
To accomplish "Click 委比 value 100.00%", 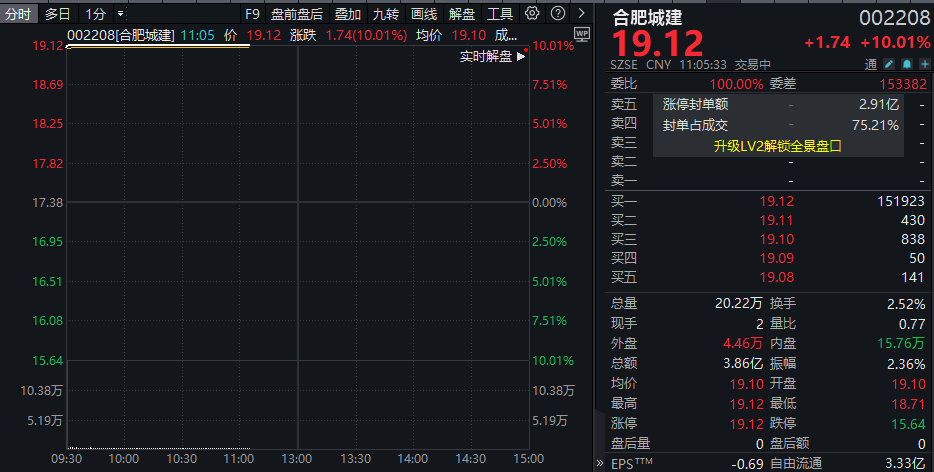I will (x=736, y=84).
